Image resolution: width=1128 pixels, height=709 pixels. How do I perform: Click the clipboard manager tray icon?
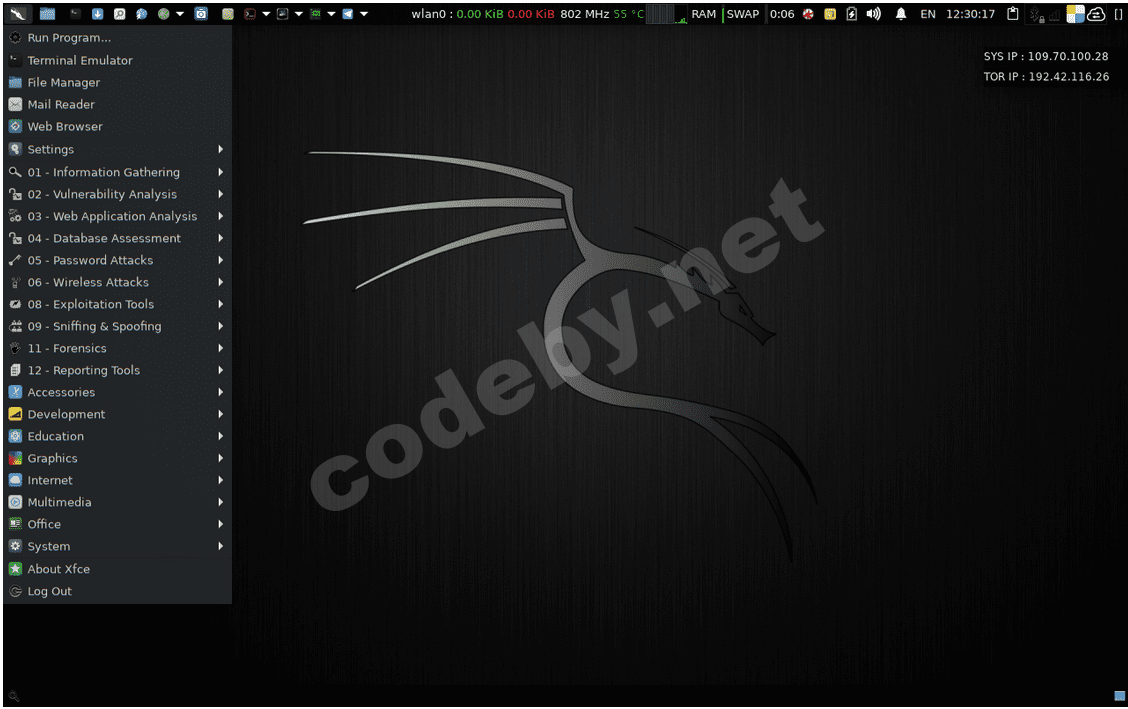coord(1013,14)
